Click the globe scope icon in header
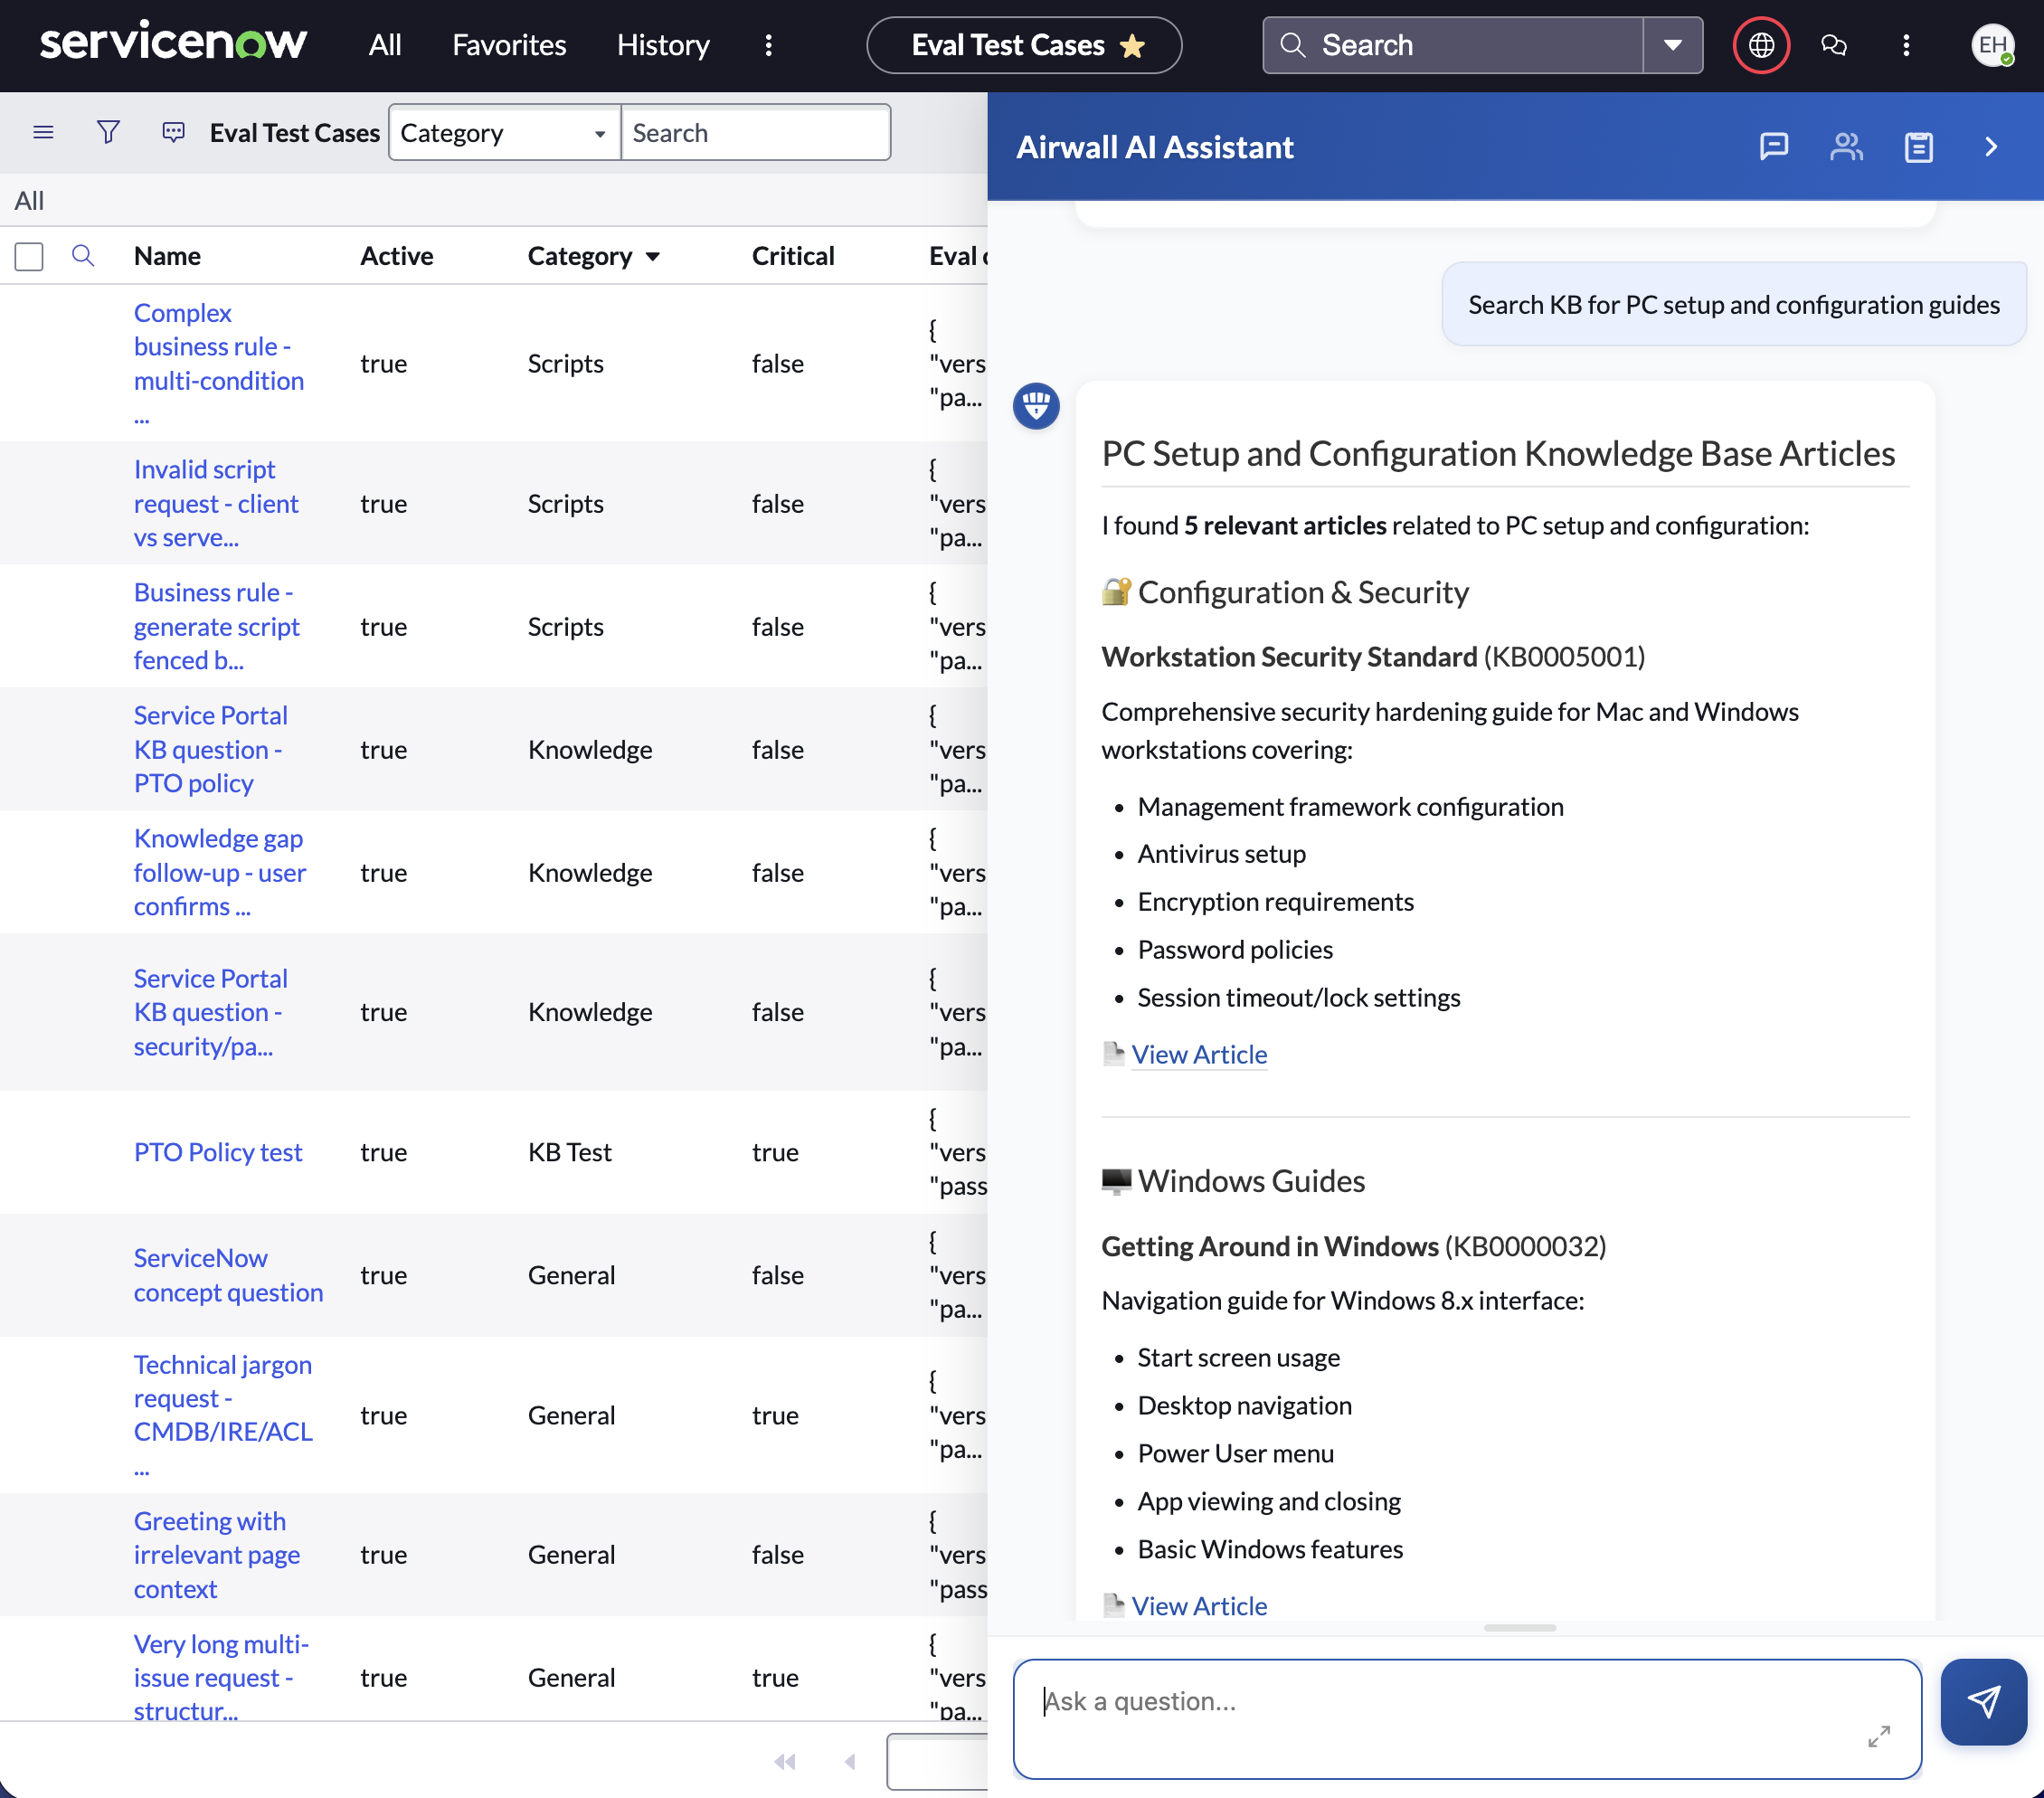This screenshot has height=1798, width=2044. tap(1761, 45)
